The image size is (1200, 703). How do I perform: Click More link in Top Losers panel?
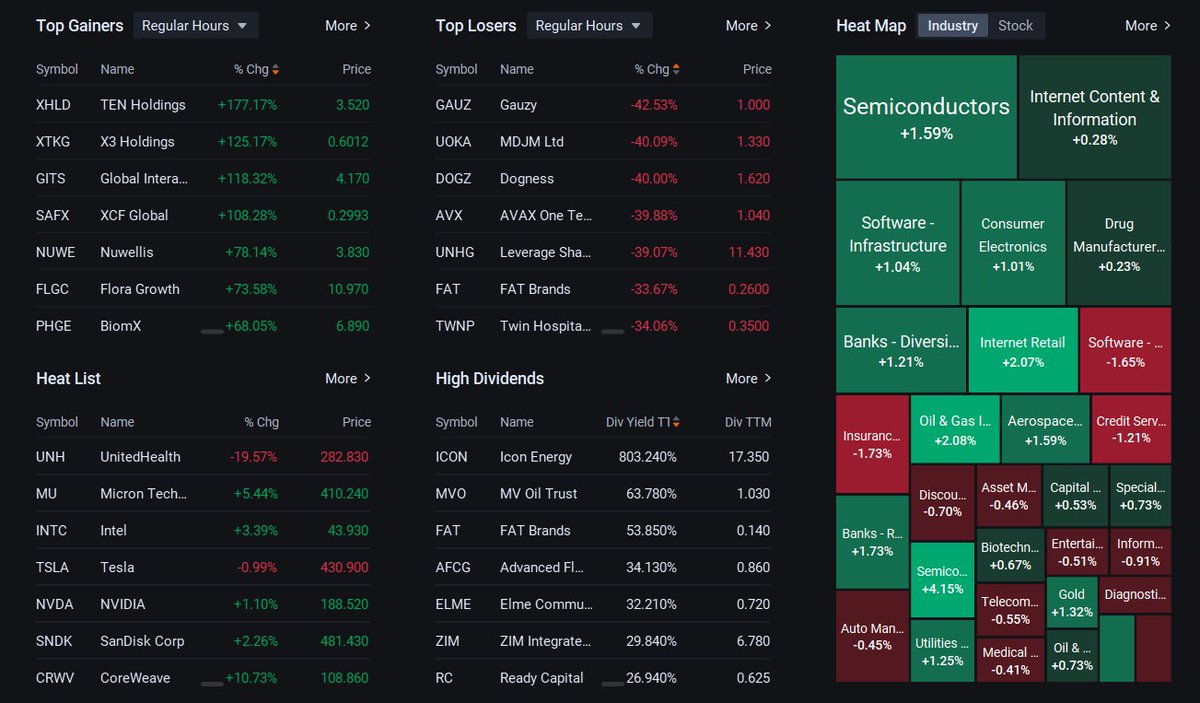[748, 26]
